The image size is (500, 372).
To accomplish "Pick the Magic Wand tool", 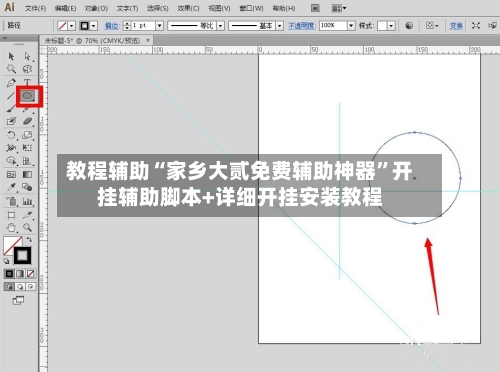I will click(x=11, y=69).
